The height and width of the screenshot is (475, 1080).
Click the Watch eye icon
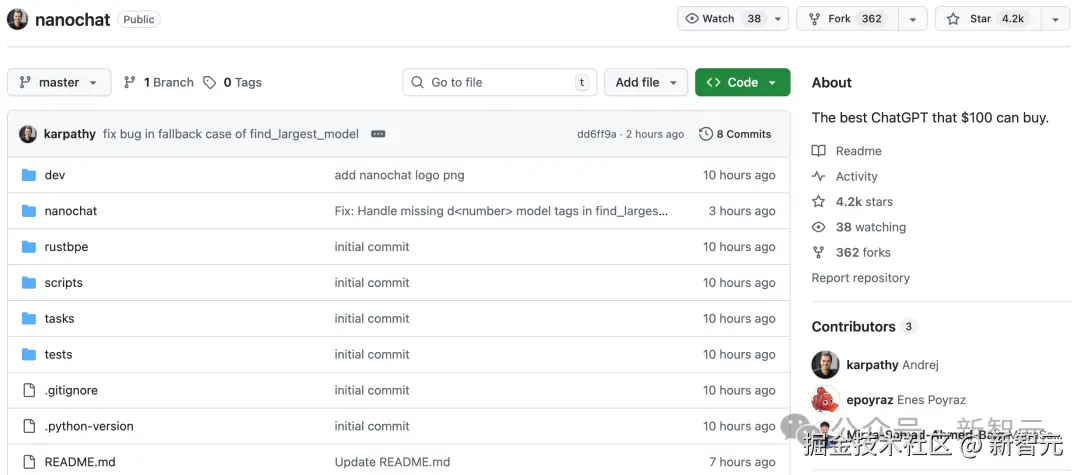692,19
